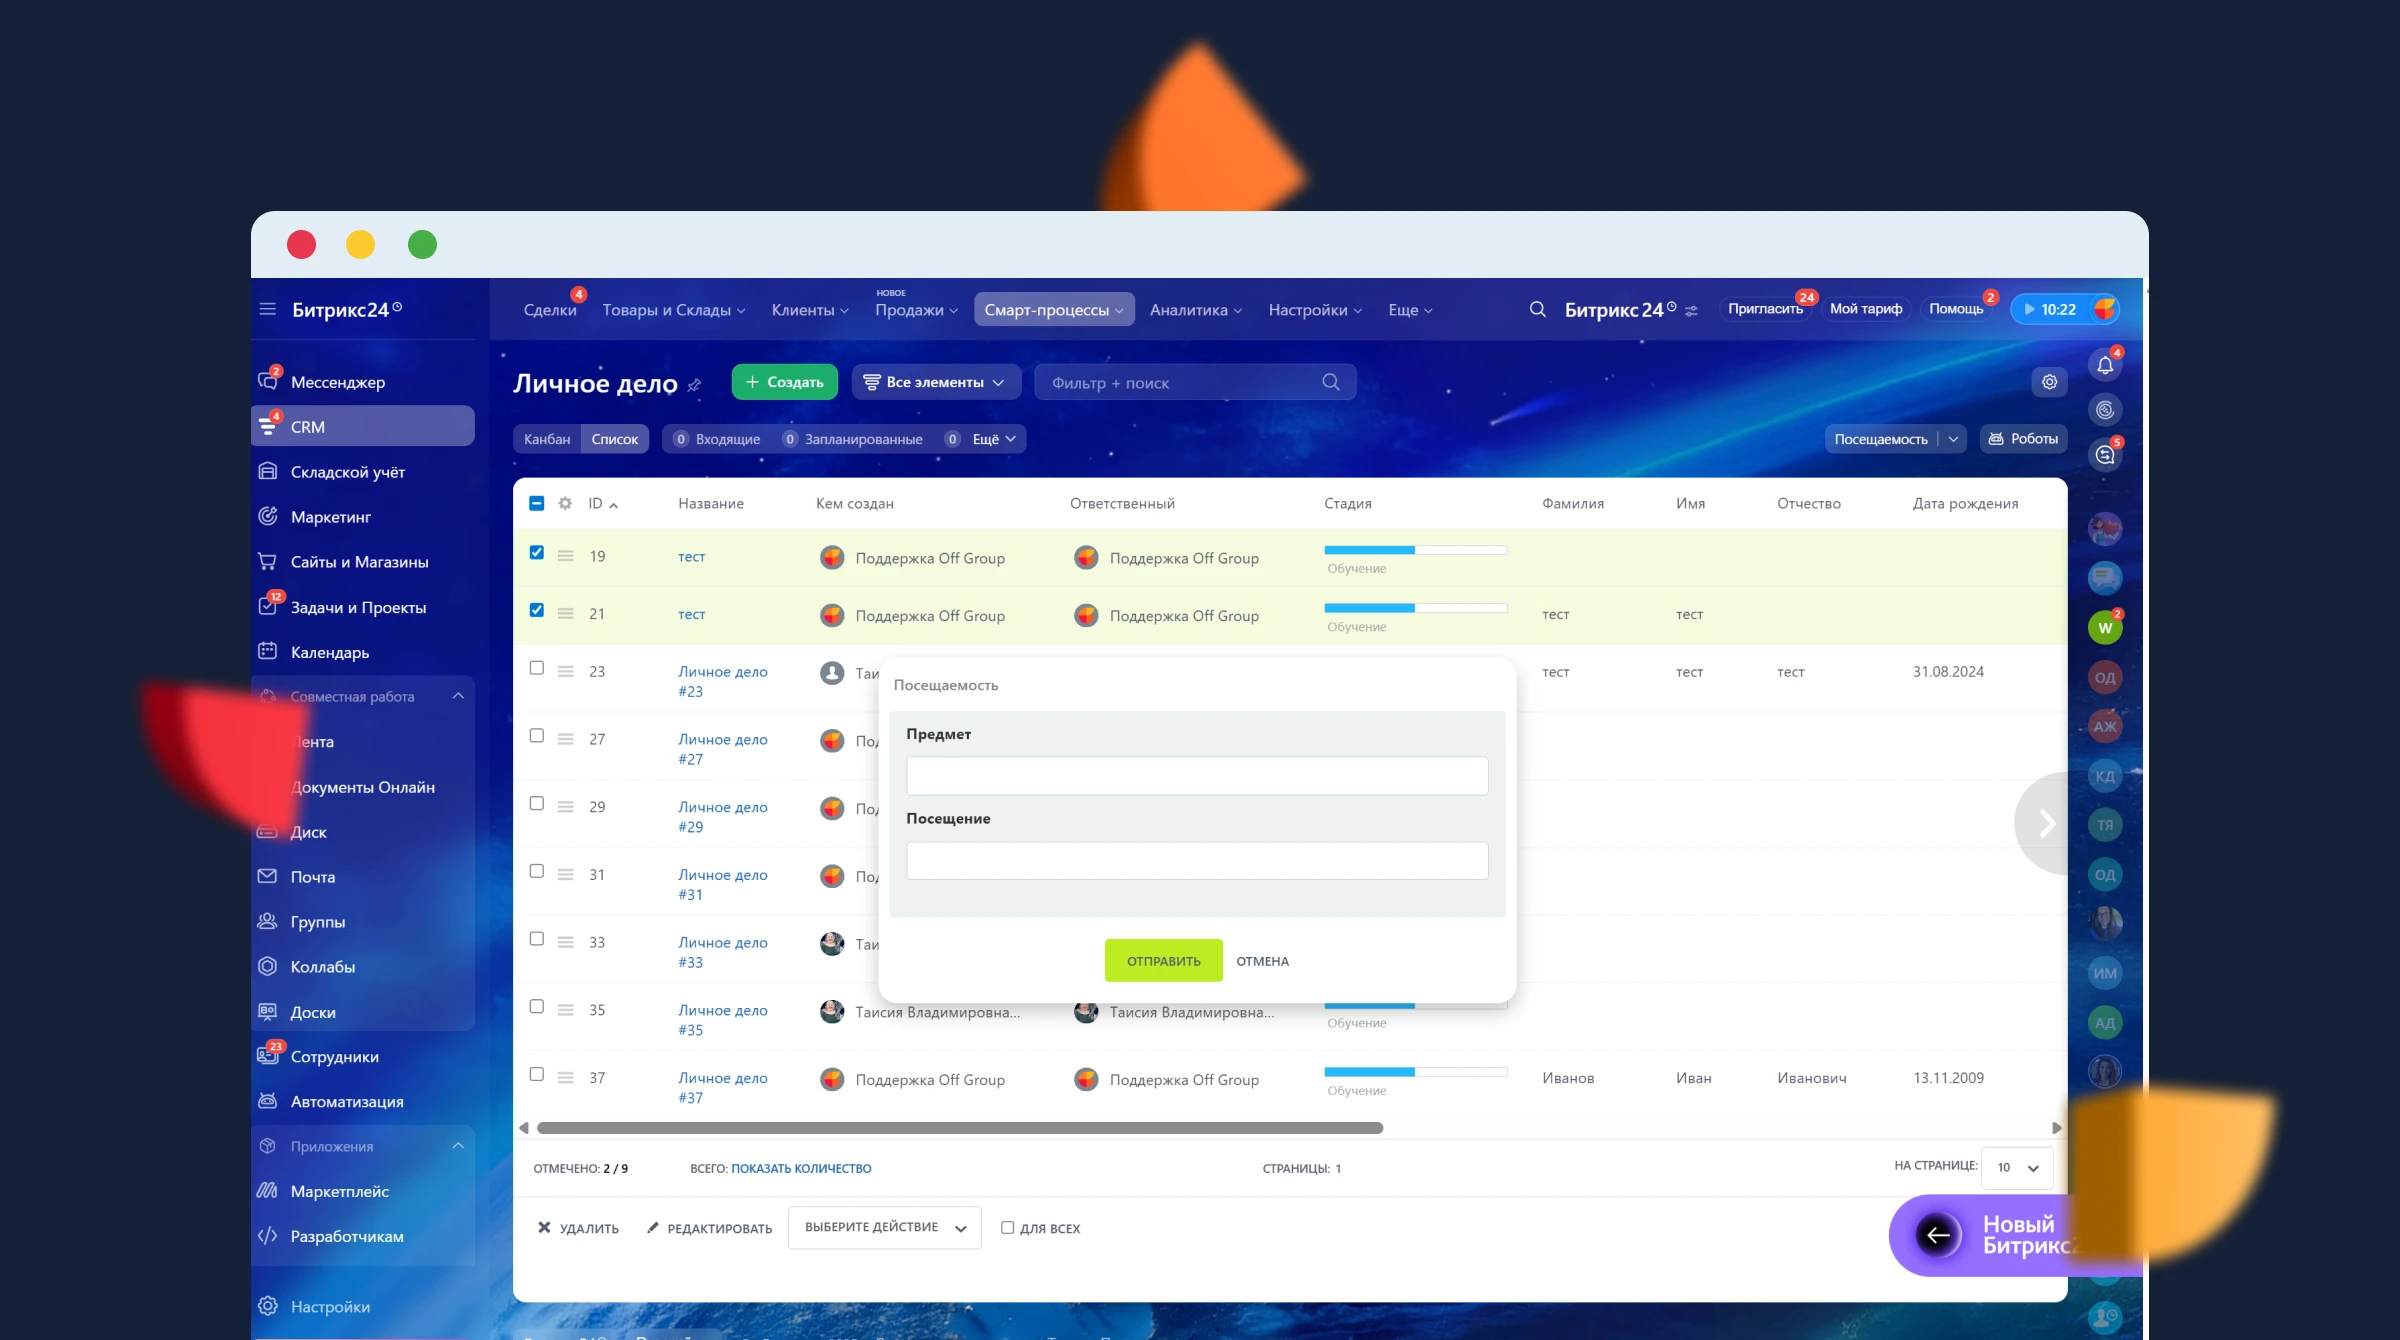Toggle the hamburger menu icon
Screen dimensions: 2400x1340
click(267, 309)
